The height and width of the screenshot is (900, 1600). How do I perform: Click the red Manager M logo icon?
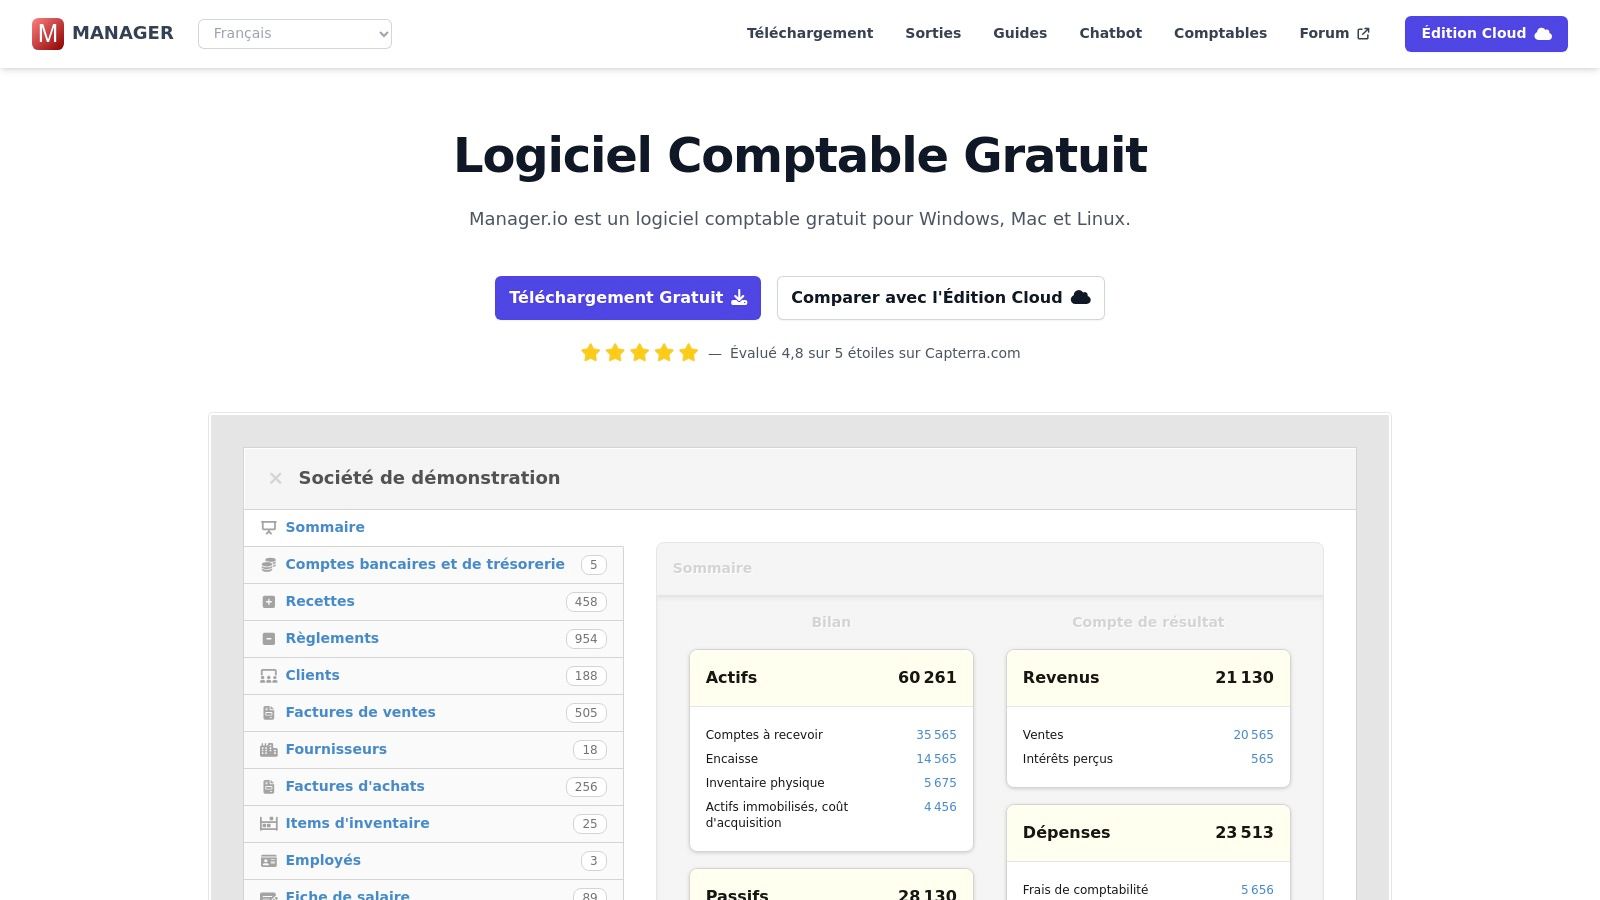(x=48, y=34)
